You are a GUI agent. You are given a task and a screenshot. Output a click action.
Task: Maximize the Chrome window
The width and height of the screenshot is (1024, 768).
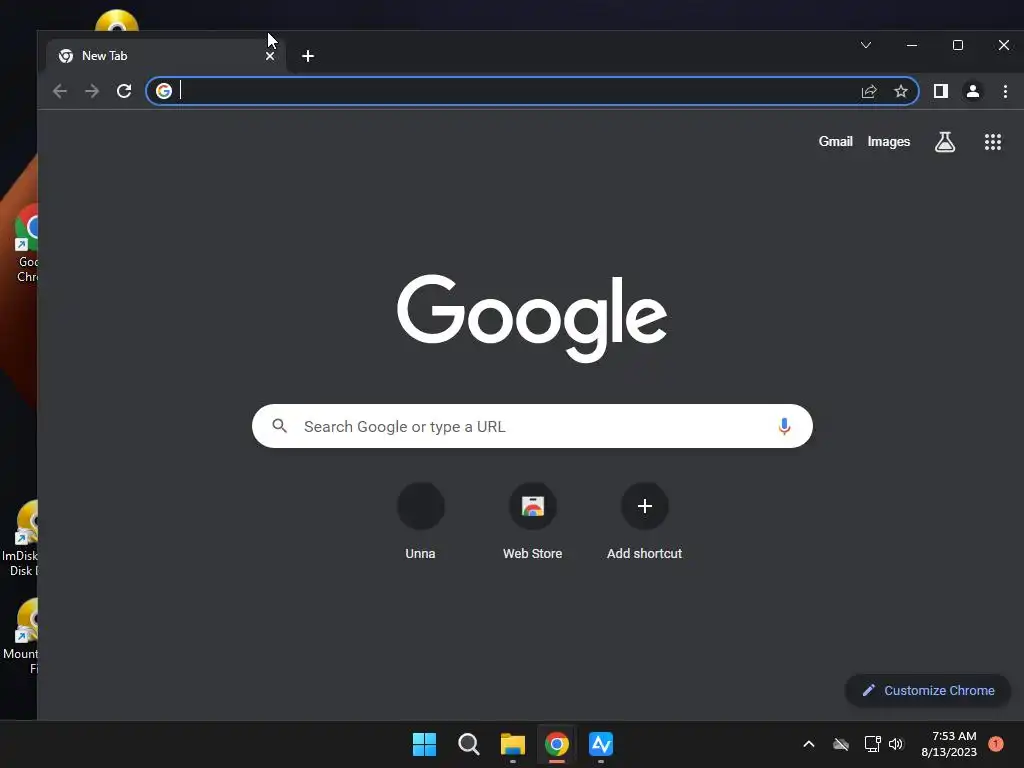[x=958, y=45]
